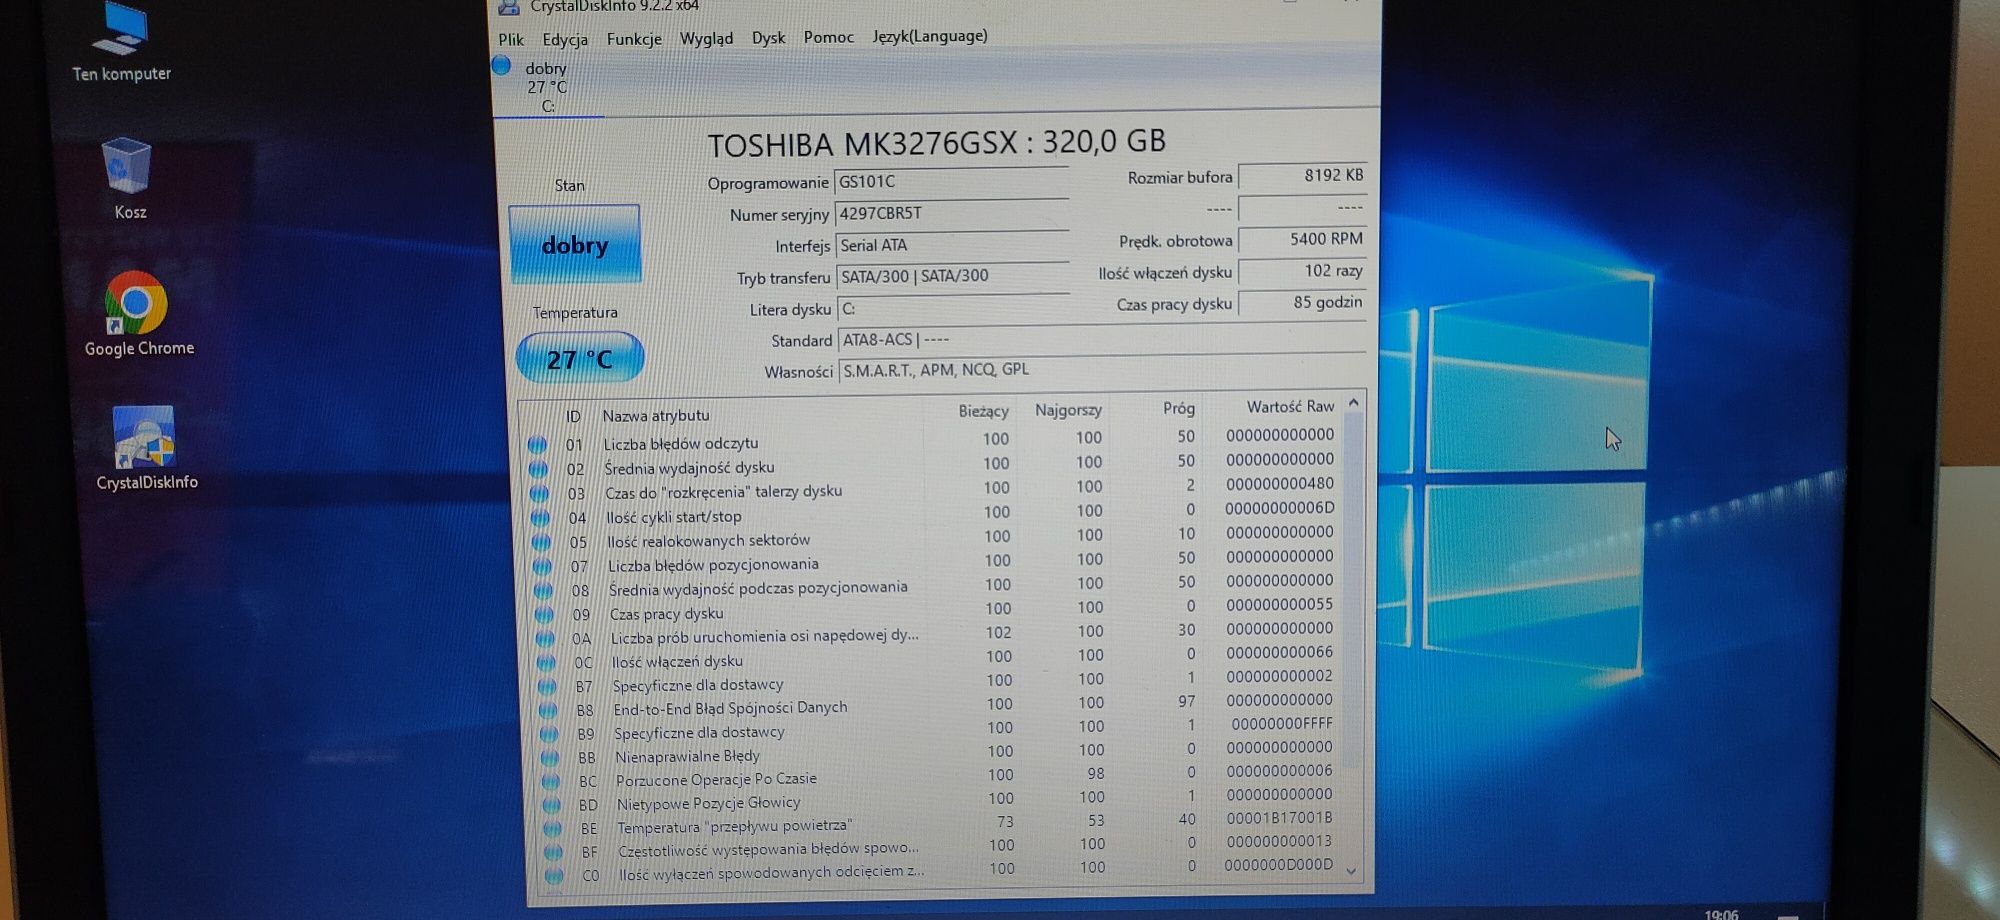
Task: Click the Tryb transferu SATA/300 field
Action: point(953,276)
